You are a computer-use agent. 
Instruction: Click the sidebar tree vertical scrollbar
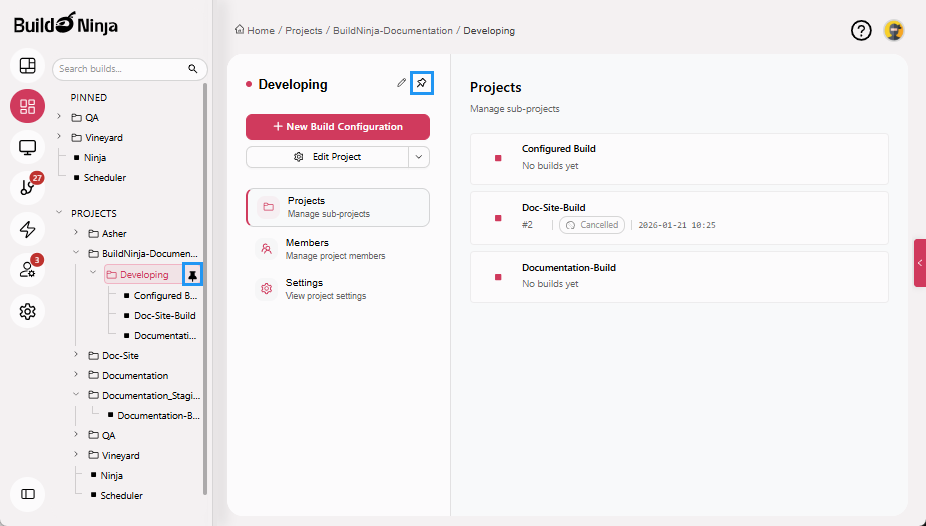(205, 289)
